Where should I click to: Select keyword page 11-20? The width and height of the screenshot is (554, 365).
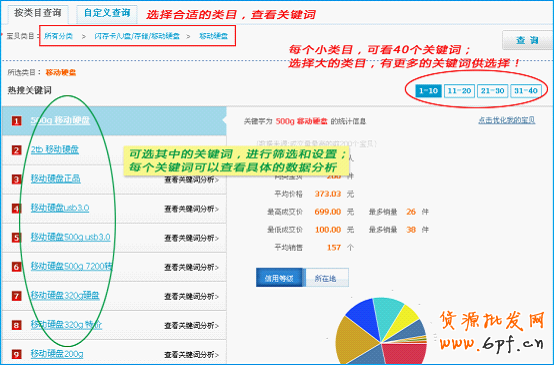(459, 91)
